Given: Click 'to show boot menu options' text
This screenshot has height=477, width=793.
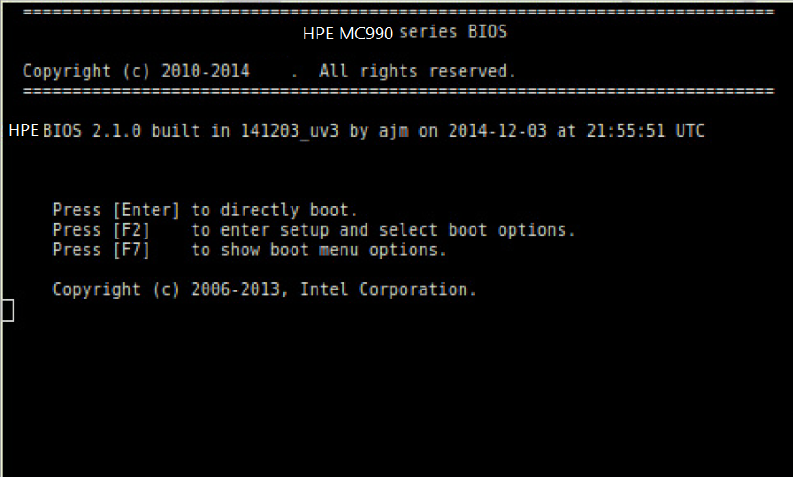Looking at the screenshot, I should [319, 250].
